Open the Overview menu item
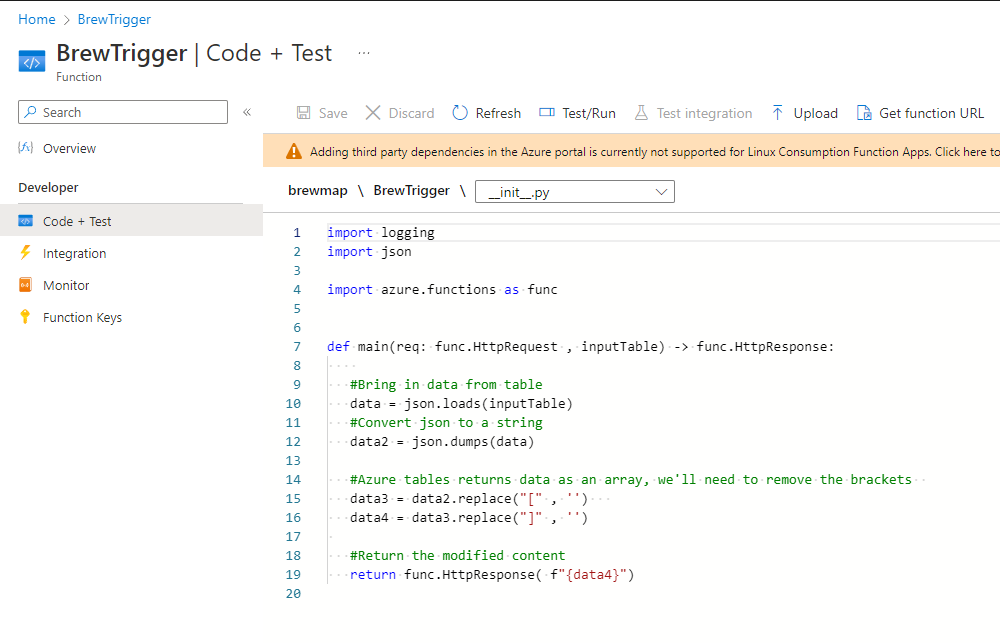Image resolution: width=1000 pixels, height=643 pixels. point(70,149)
